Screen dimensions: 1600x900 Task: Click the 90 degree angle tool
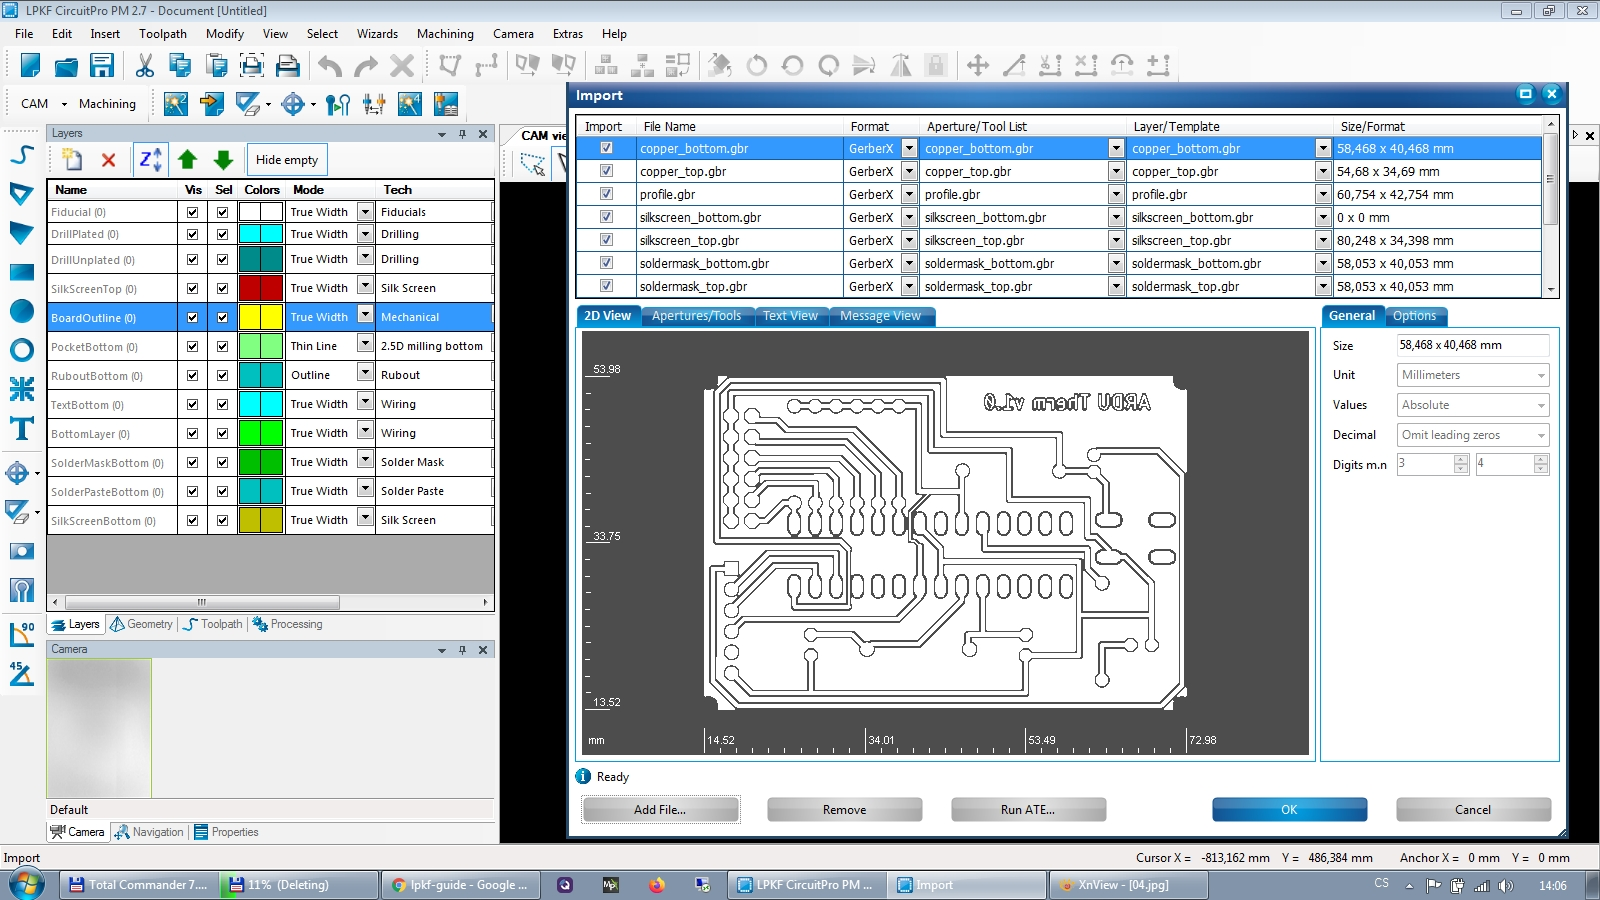click(x=22, y=634)
